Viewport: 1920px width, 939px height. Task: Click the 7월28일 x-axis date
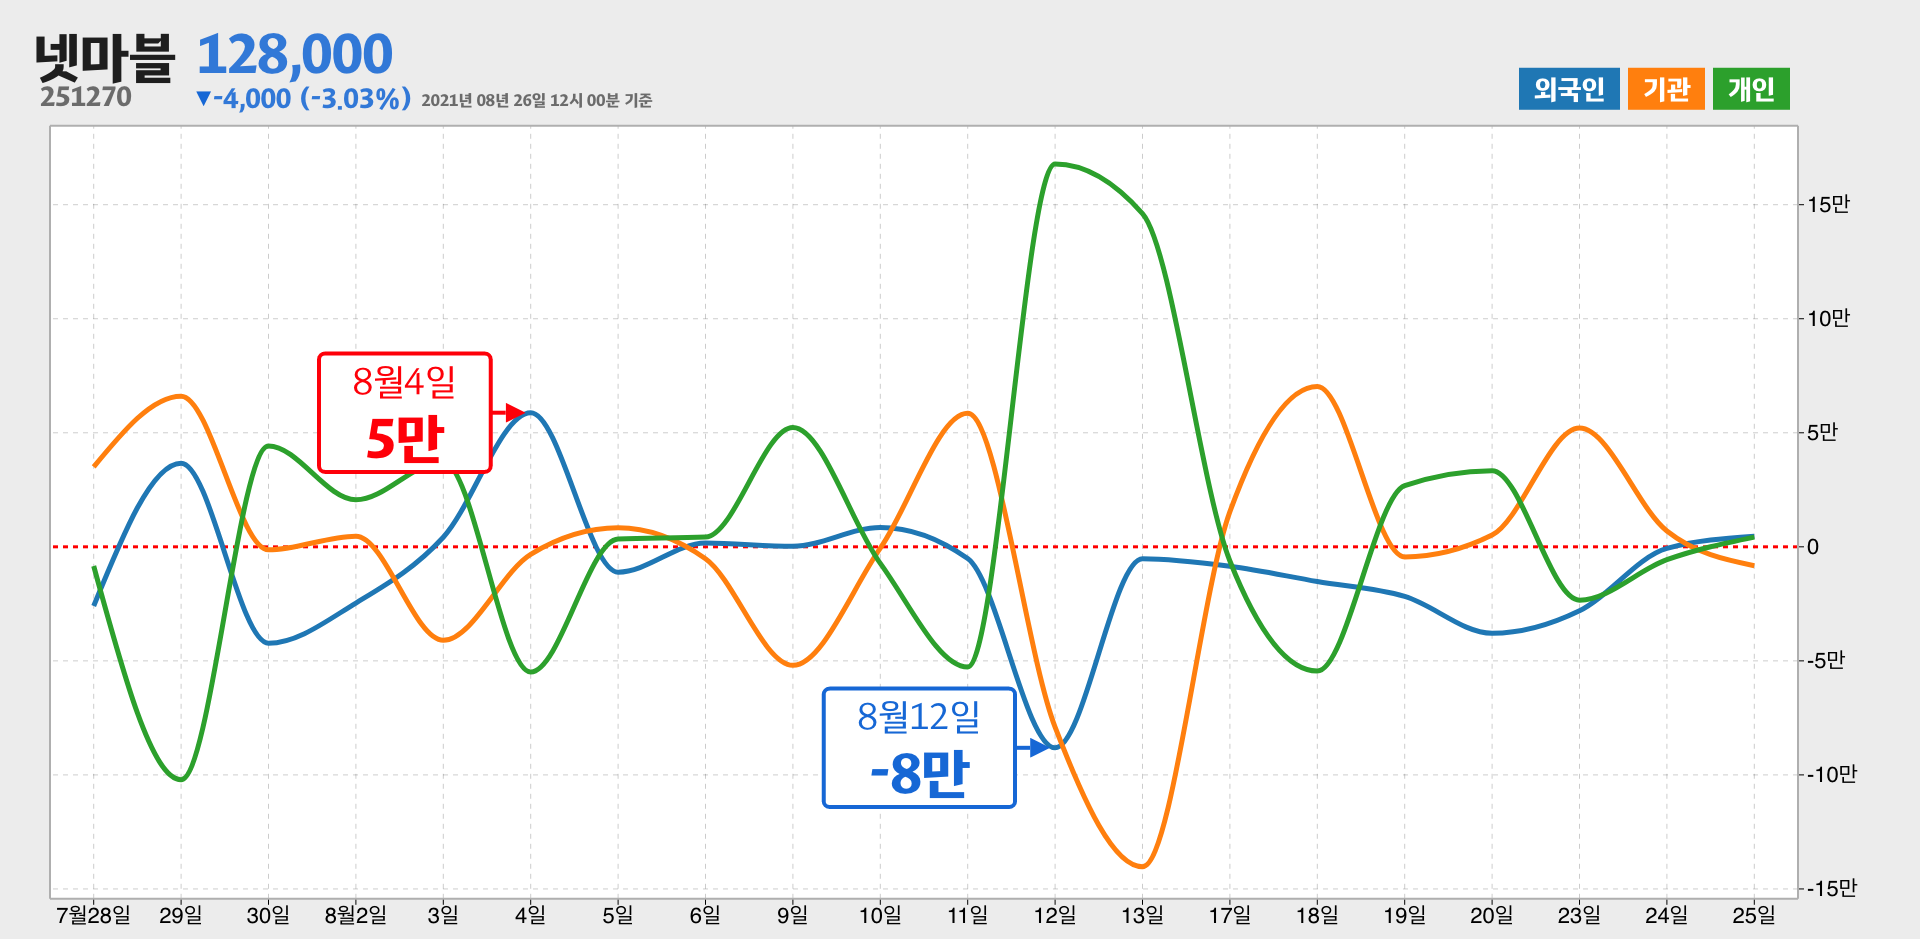point(93,915)
